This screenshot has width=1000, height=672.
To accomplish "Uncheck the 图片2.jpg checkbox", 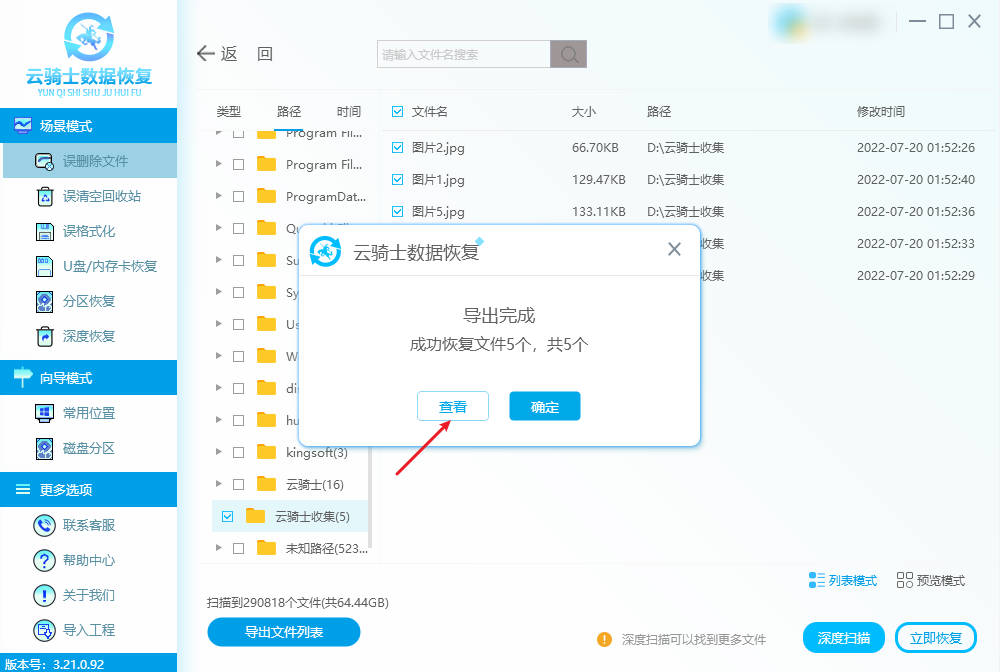I will pos(397,147).
